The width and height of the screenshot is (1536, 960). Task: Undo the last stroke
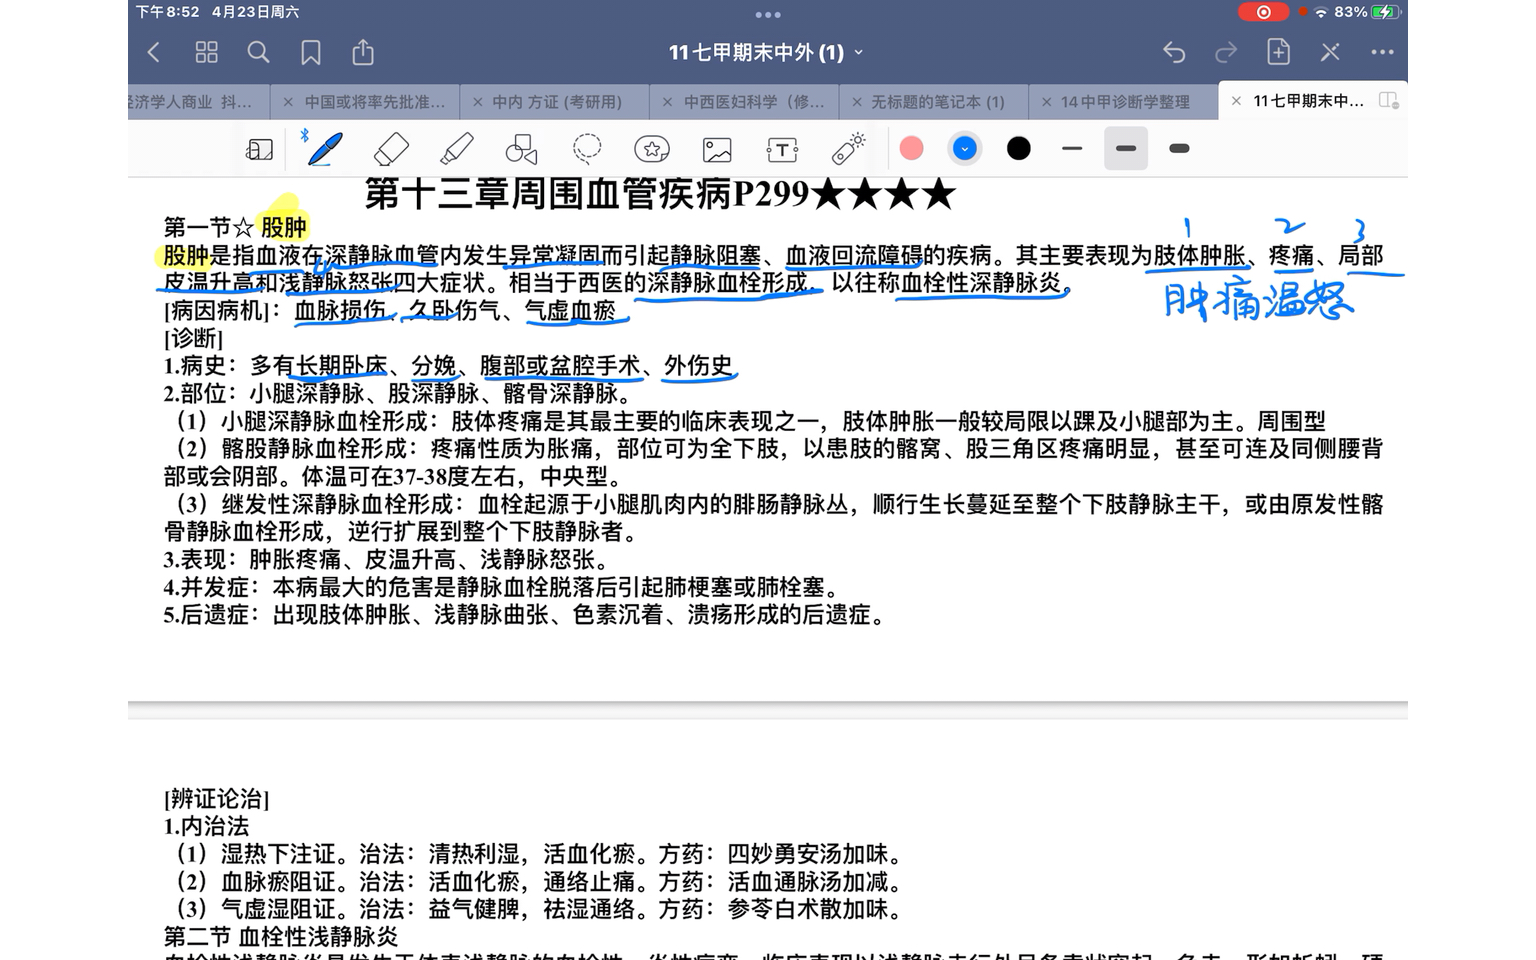pyautogui.click(x=1174, y=52)
